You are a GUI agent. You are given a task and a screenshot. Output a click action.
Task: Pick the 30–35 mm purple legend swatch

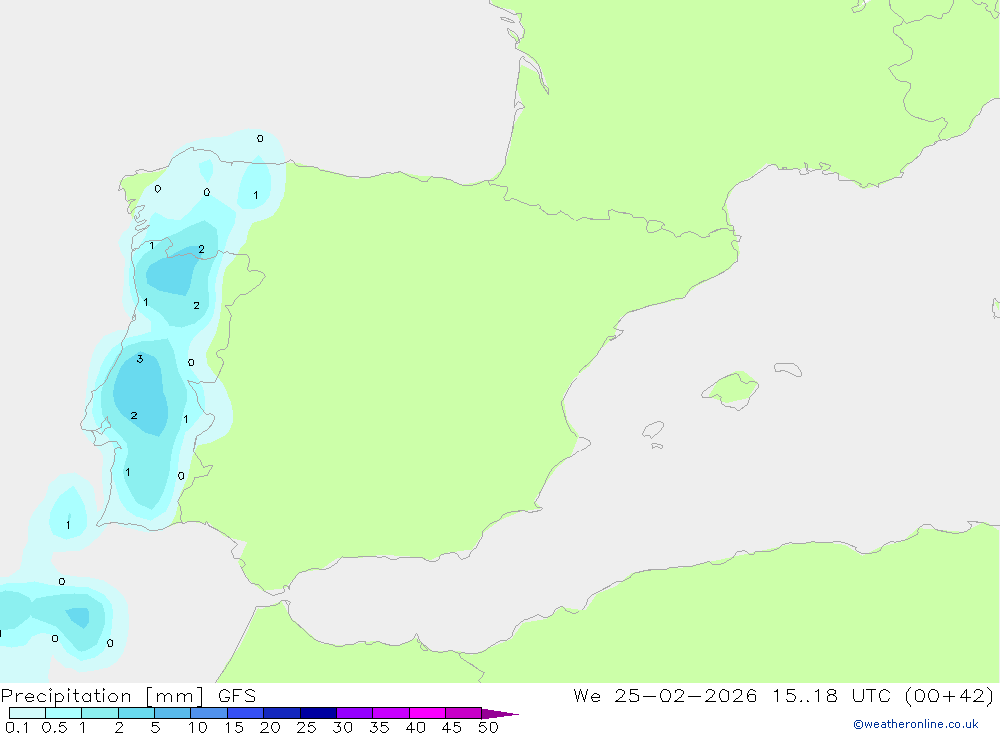pyautogui.click(x=355, y=713)
